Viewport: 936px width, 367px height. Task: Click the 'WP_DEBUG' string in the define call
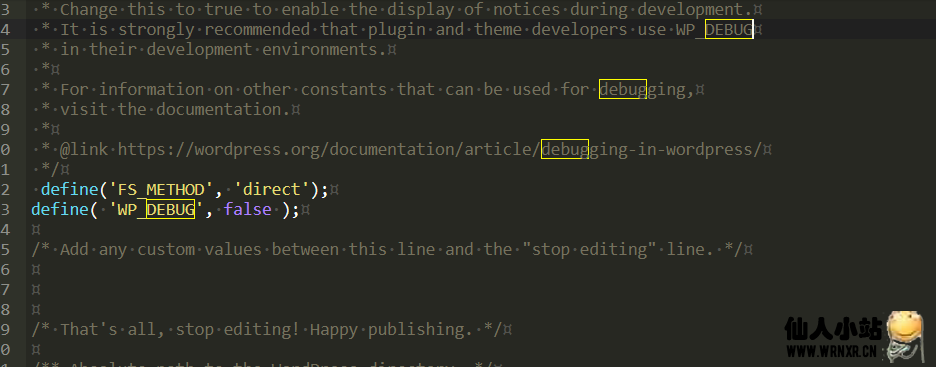coord(156,209)
